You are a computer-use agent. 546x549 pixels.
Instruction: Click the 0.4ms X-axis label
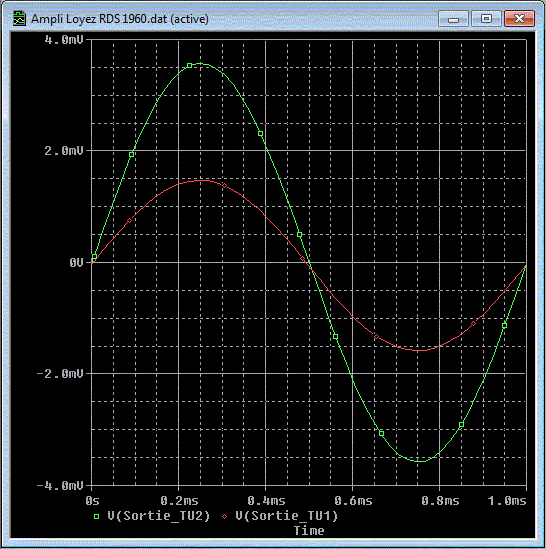[x=266, y=501]
